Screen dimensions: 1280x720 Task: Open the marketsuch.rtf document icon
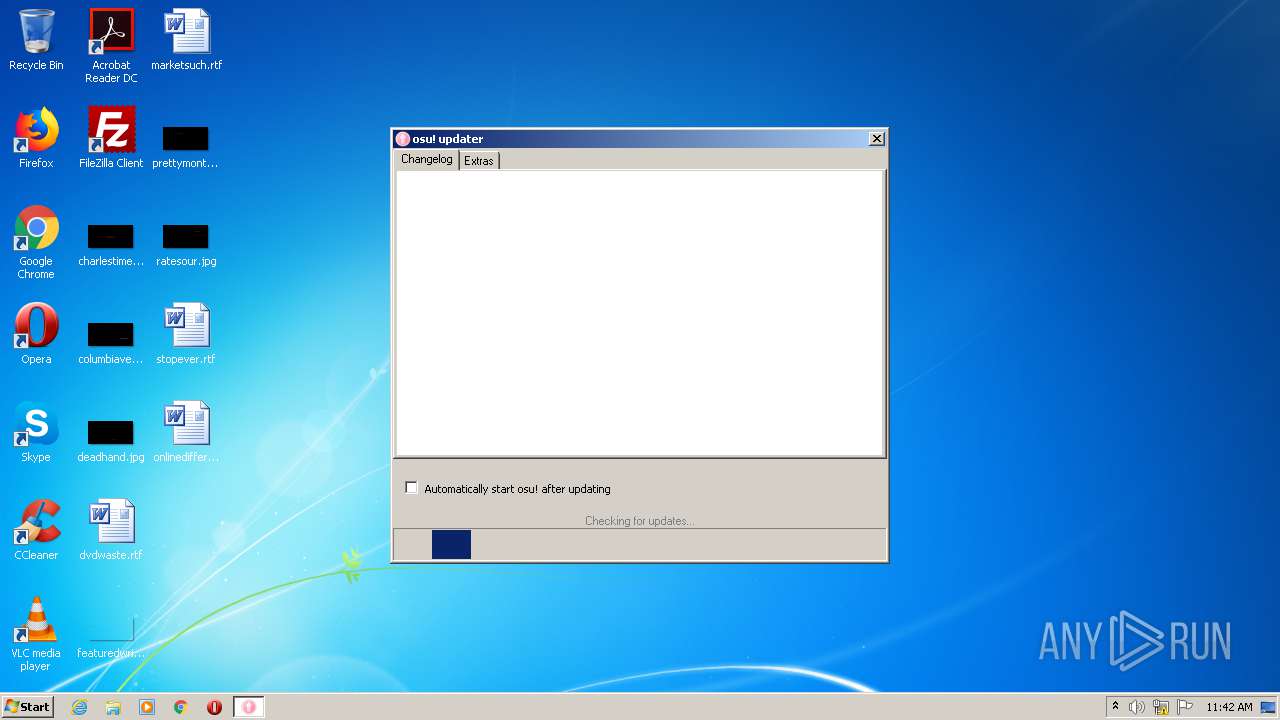(186, 40)
